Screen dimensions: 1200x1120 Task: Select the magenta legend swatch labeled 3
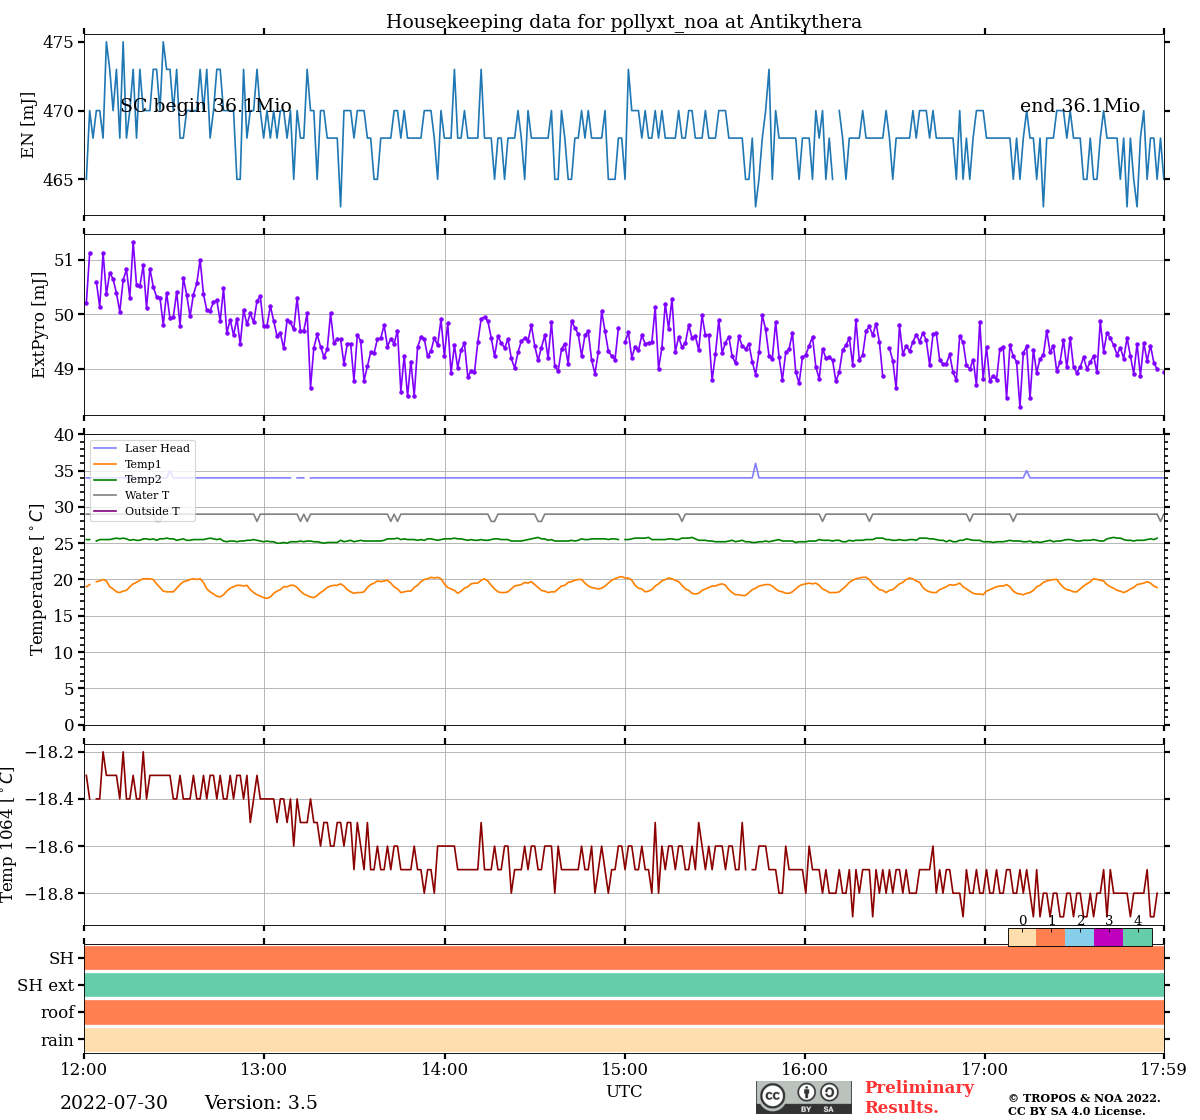[1109, 937]
